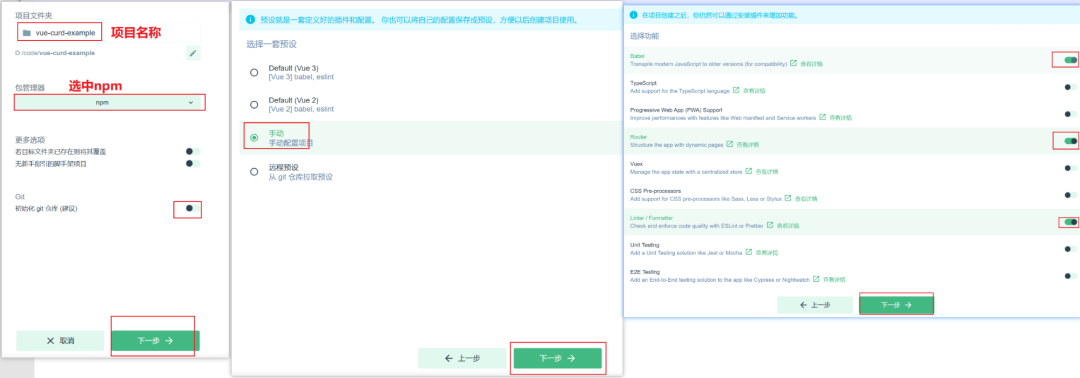Select the 远程预设 remote preset radio
Image resolution: width=1080 pixels, height=378 pixels.
pos(254,171)
